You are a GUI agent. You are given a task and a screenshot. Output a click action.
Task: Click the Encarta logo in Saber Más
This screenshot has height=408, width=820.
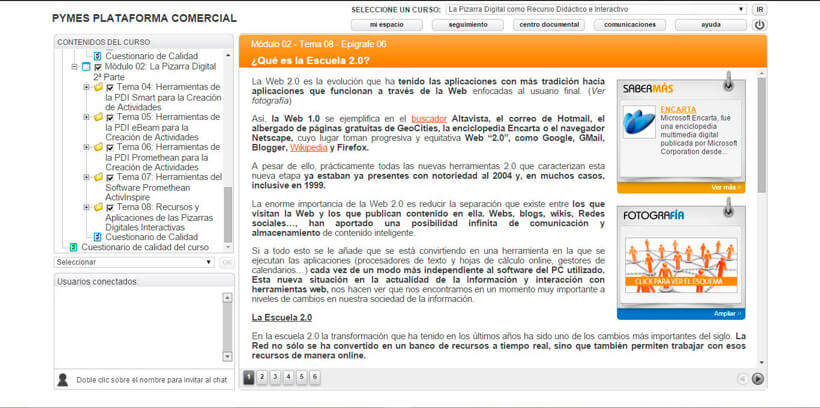point(638,121)
